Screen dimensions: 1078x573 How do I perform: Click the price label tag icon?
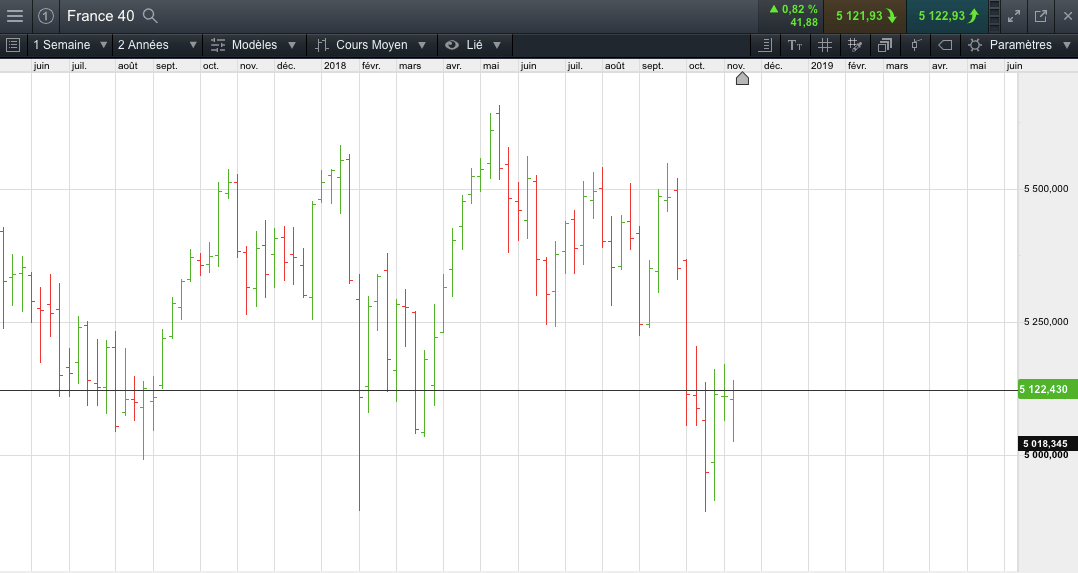point(945,45)
